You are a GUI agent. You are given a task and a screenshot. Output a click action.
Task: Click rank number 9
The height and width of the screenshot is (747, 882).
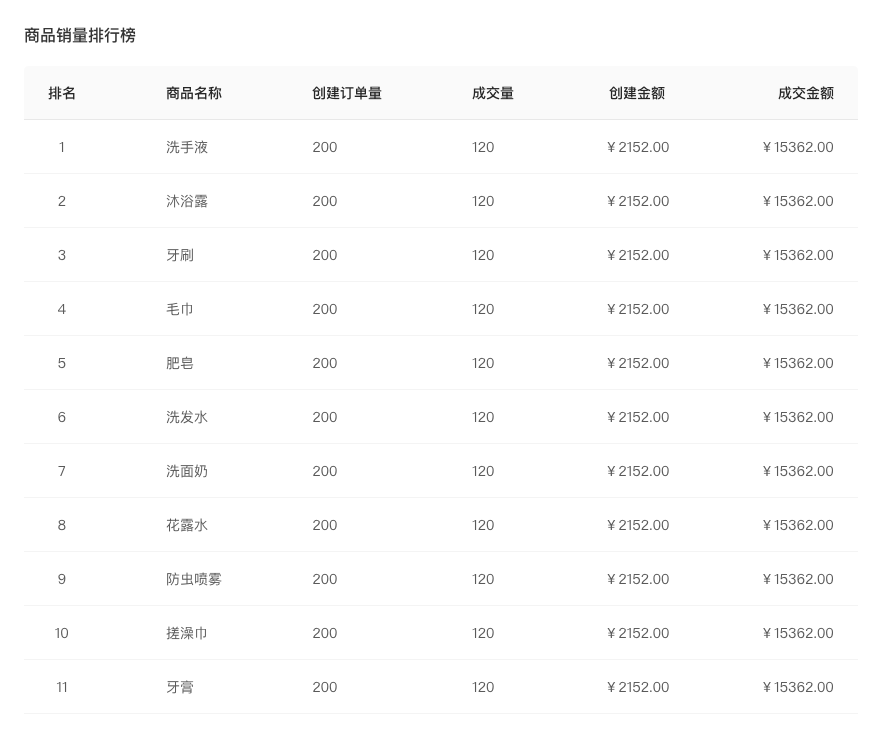(x=62, y=579)
